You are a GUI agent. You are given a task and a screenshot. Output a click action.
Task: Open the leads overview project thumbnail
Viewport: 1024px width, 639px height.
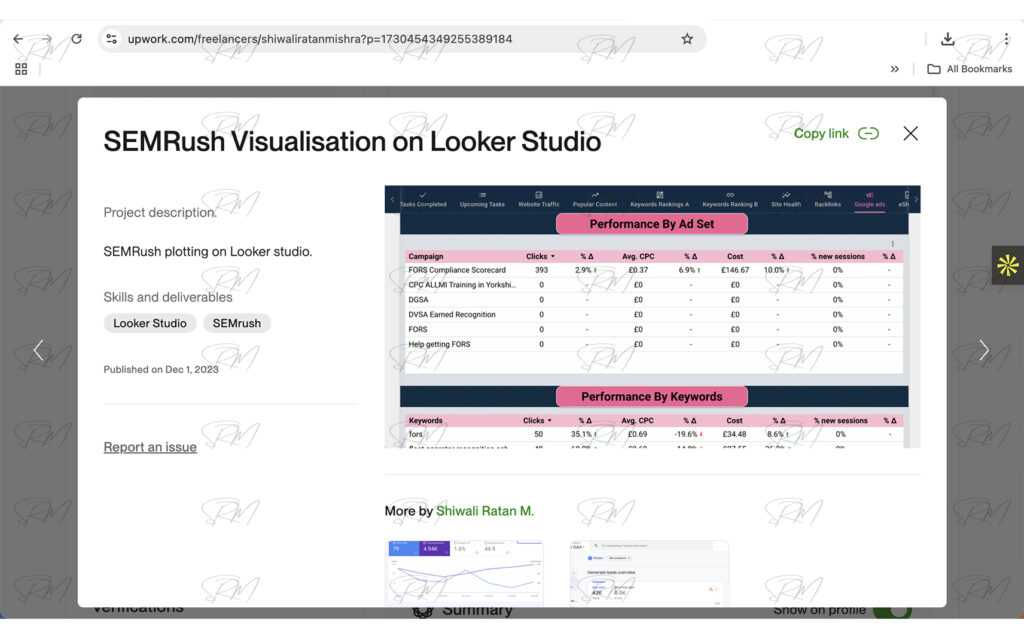tap(649, 573)
